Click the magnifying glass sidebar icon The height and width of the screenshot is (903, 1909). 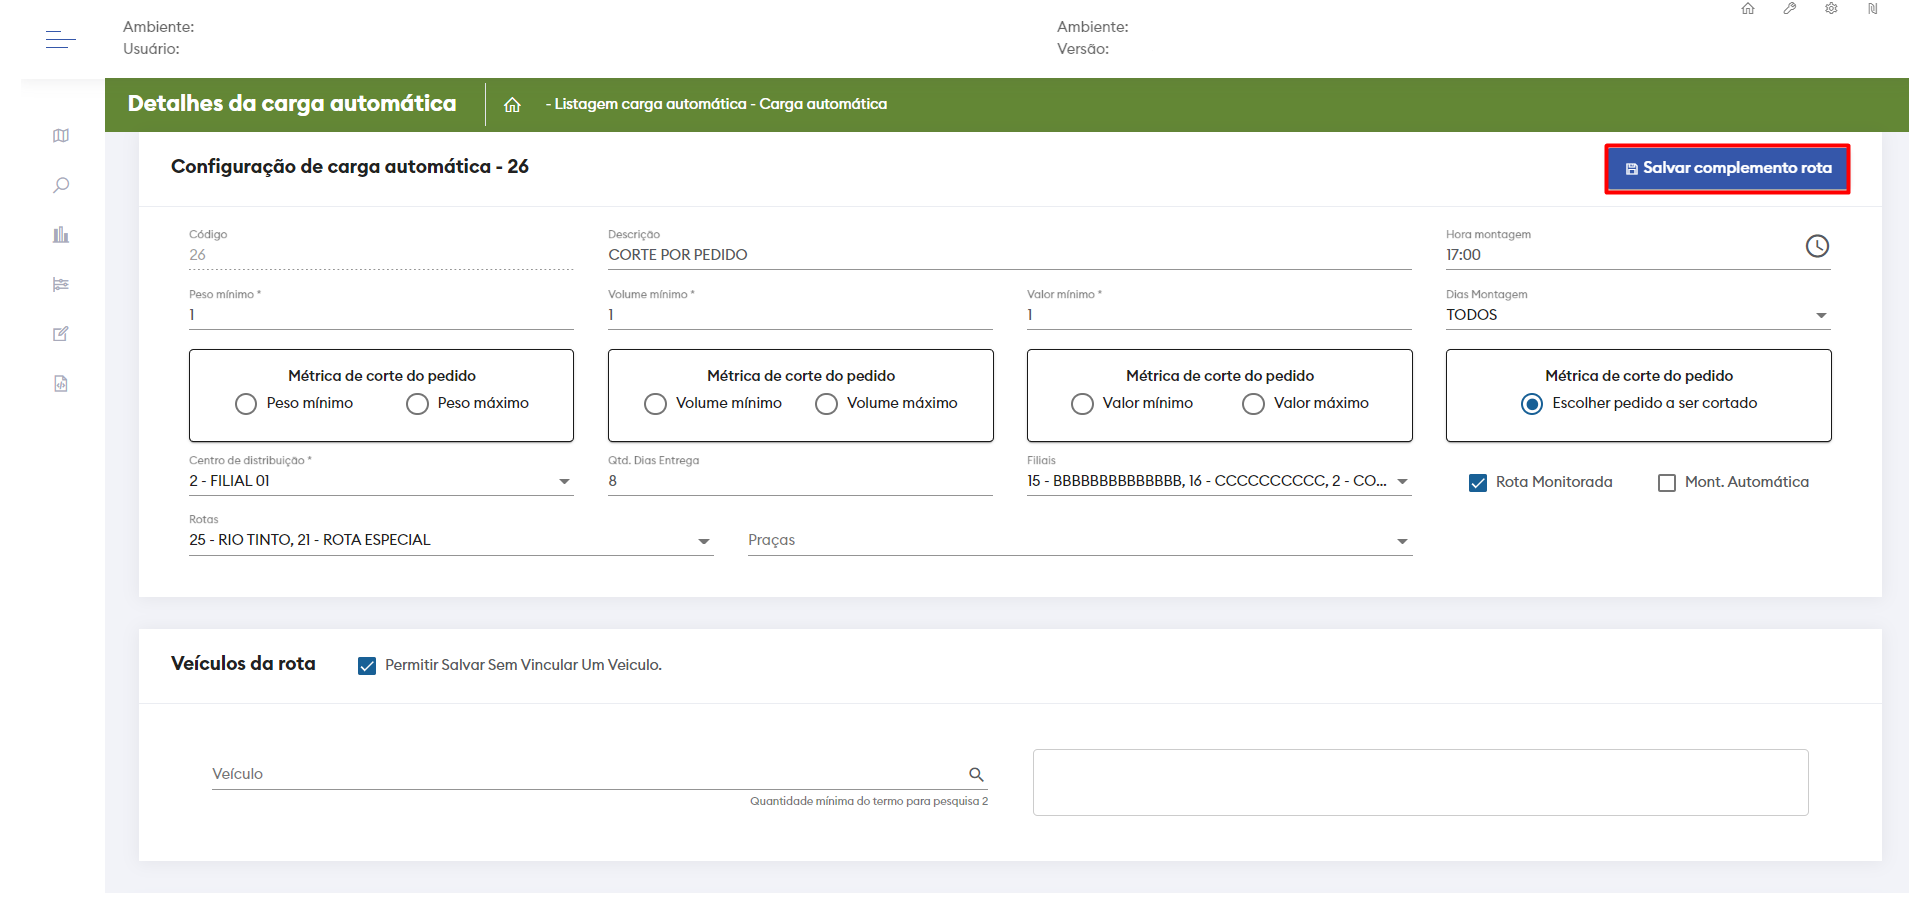(x=61, y=185)
